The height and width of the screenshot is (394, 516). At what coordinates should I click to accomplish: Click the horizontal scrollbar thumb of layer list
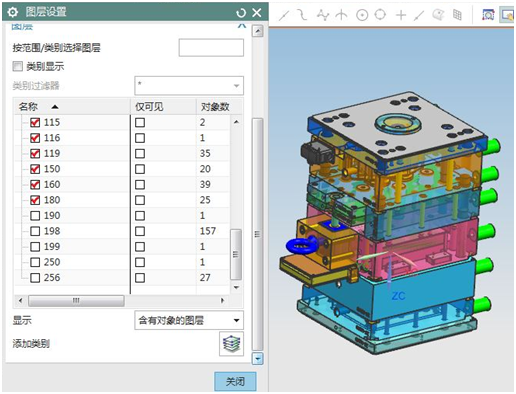tap(76, 301)
